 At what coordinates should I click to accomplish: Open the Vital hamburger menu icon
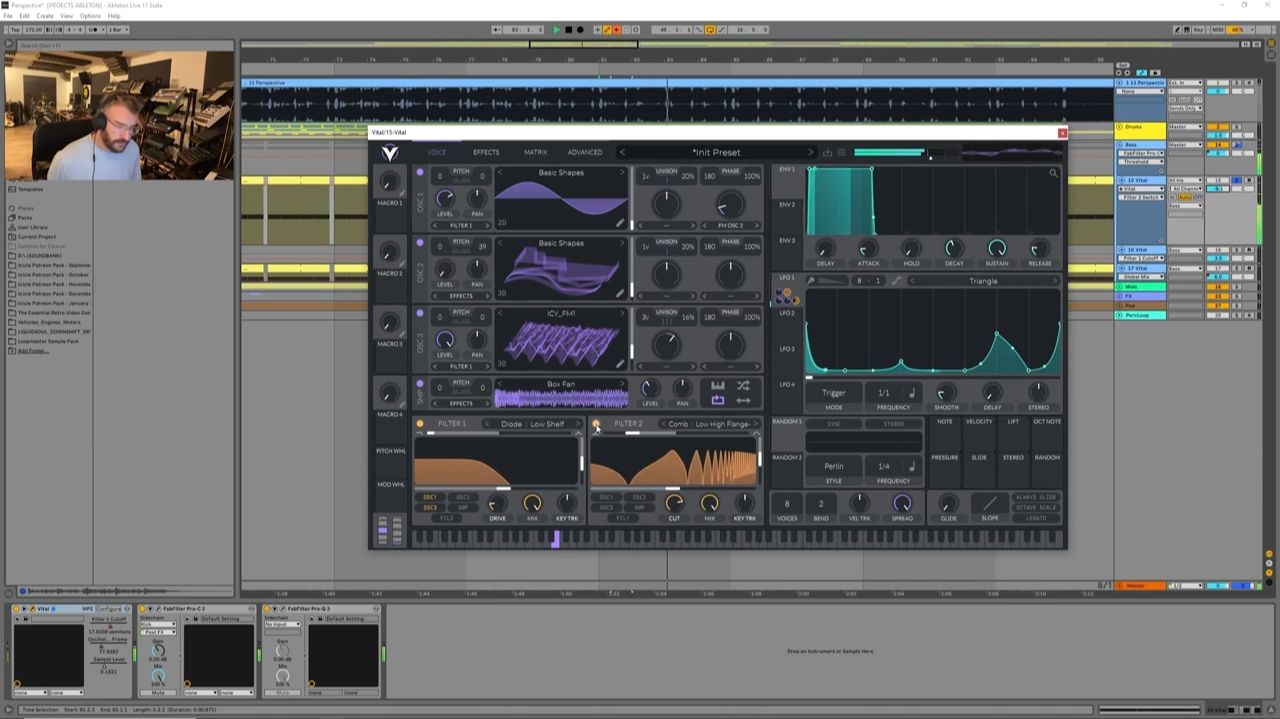pyautogui.click(x=841, y=152)
